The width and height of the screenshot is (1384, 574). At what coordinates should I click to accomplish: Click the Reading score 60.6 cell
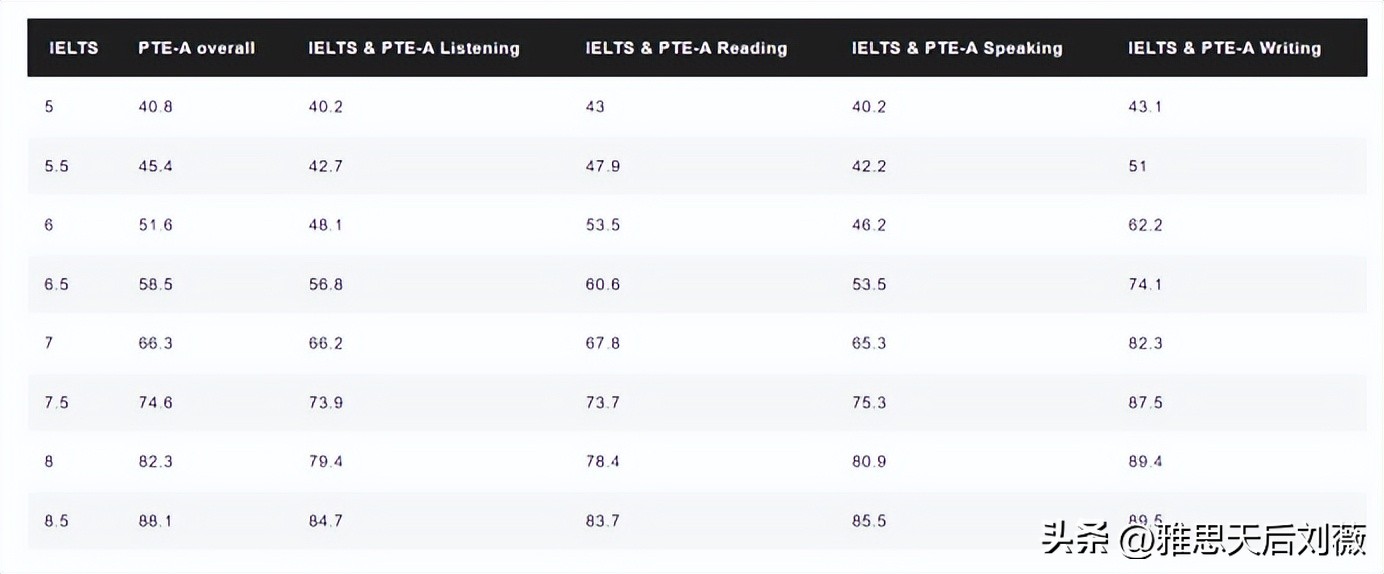(x=603, y=284)
